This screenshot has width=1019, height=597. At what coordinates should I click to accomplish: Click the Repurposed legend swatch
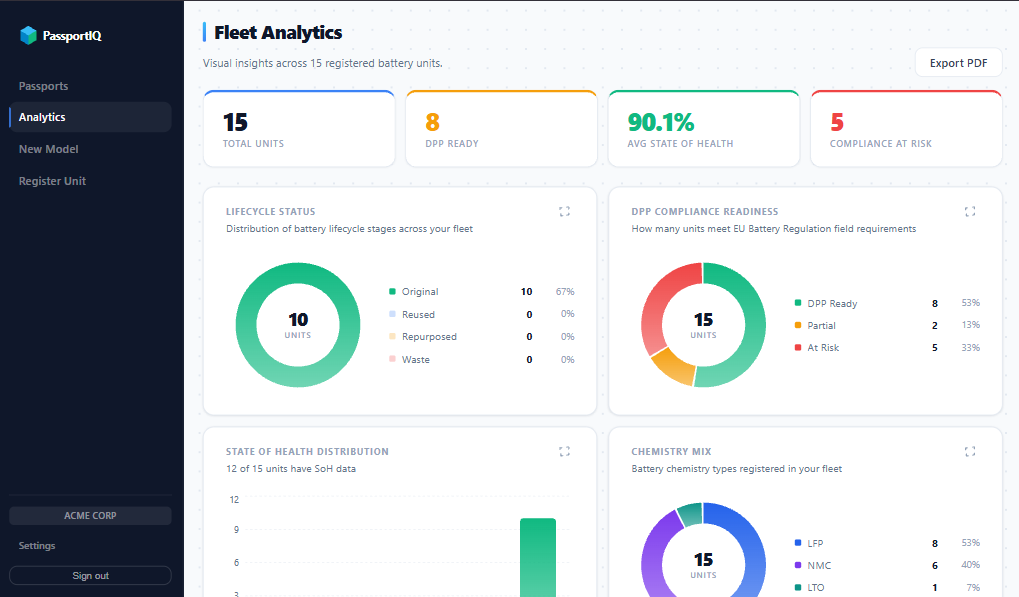392,336
